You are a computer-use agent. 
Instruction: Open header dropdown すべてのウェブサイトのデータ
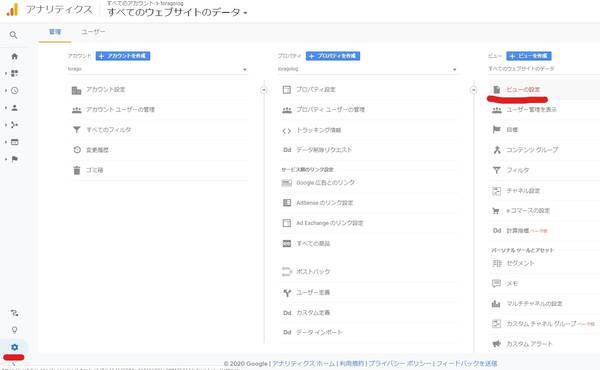coord(177,12)
